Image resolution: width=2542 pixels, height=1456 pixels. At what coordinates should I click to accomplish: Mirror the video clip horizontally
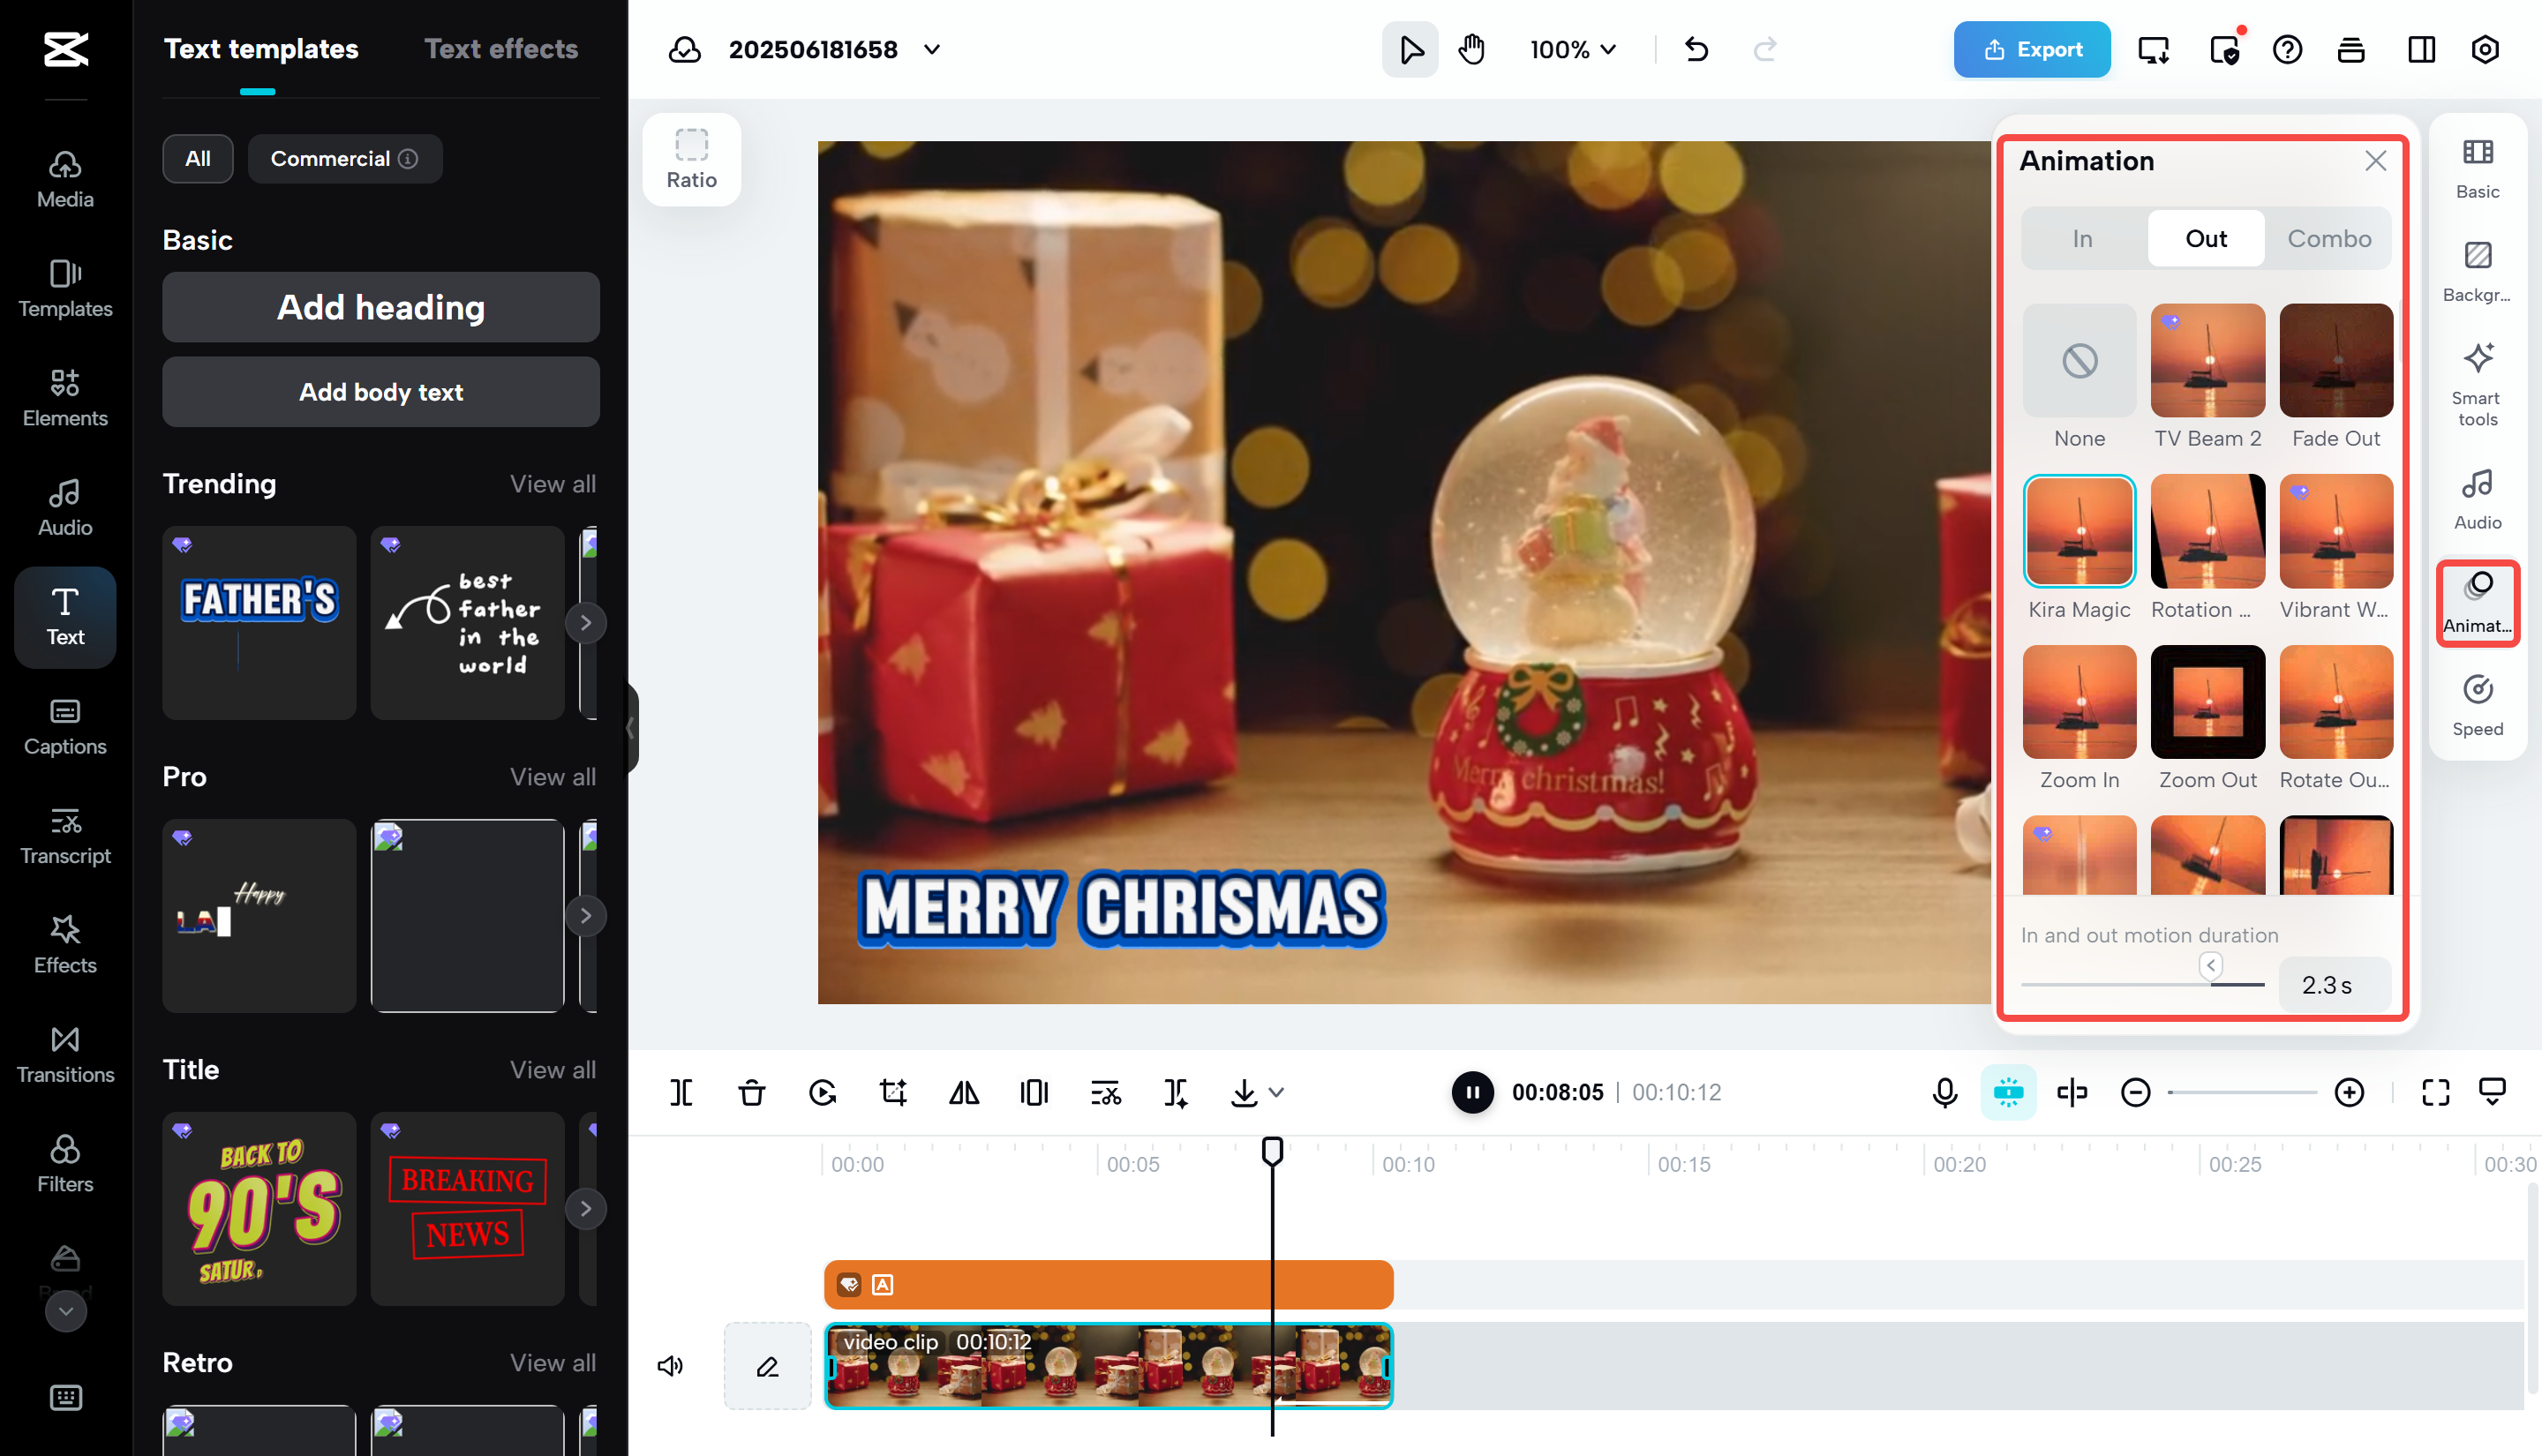coord(963,1092)
